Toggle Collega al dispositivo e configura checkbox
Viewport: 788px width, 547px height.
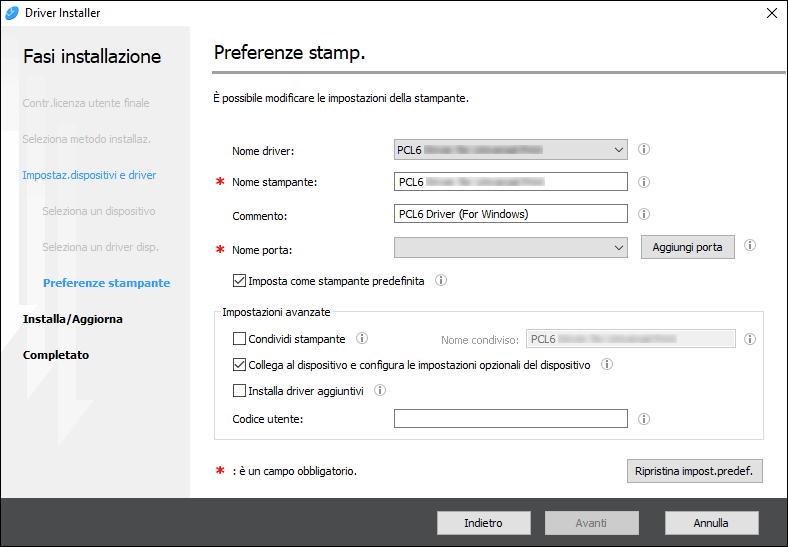tap(239, 365)
